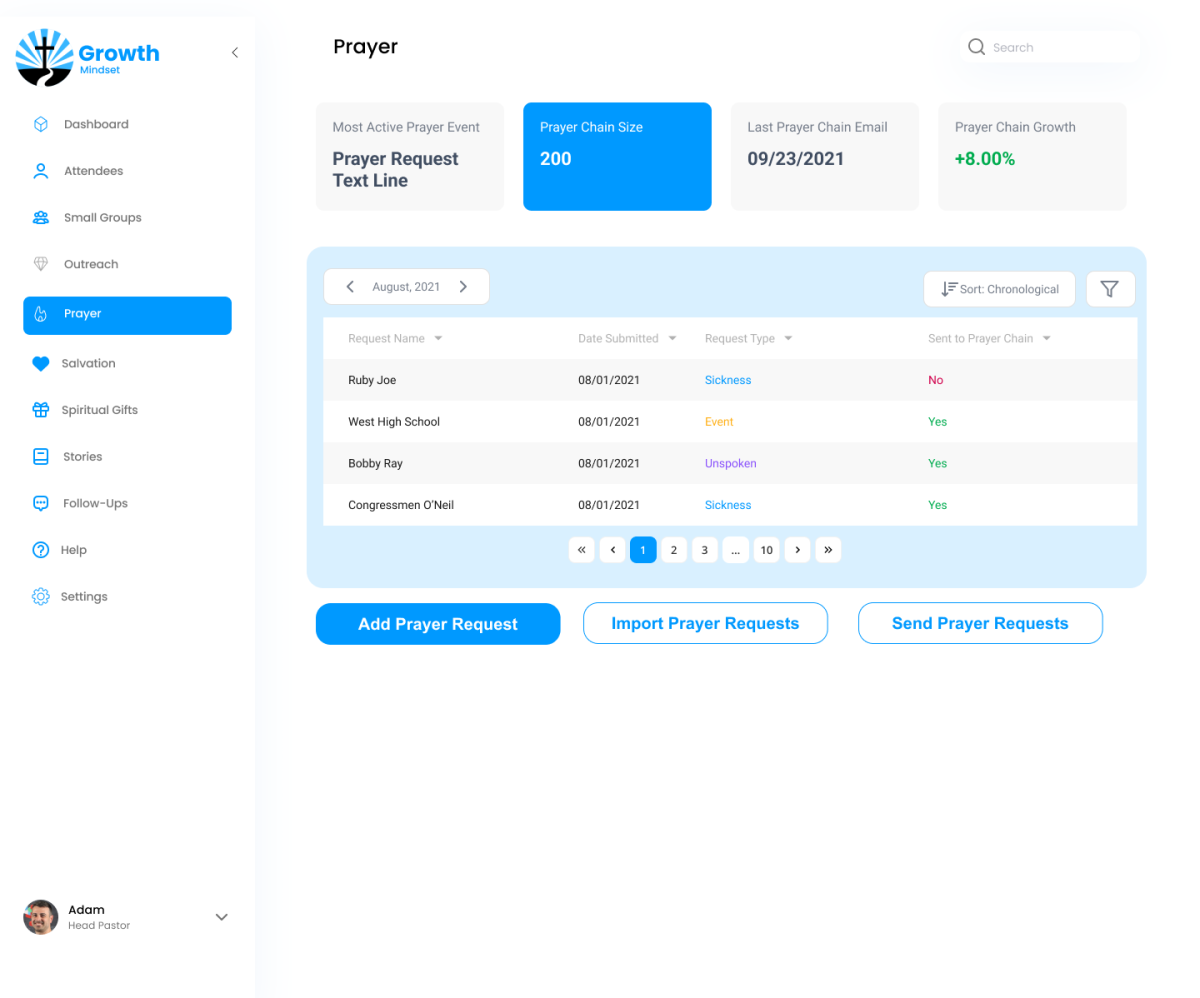Go to next month after August, 2021

[463, 287]
